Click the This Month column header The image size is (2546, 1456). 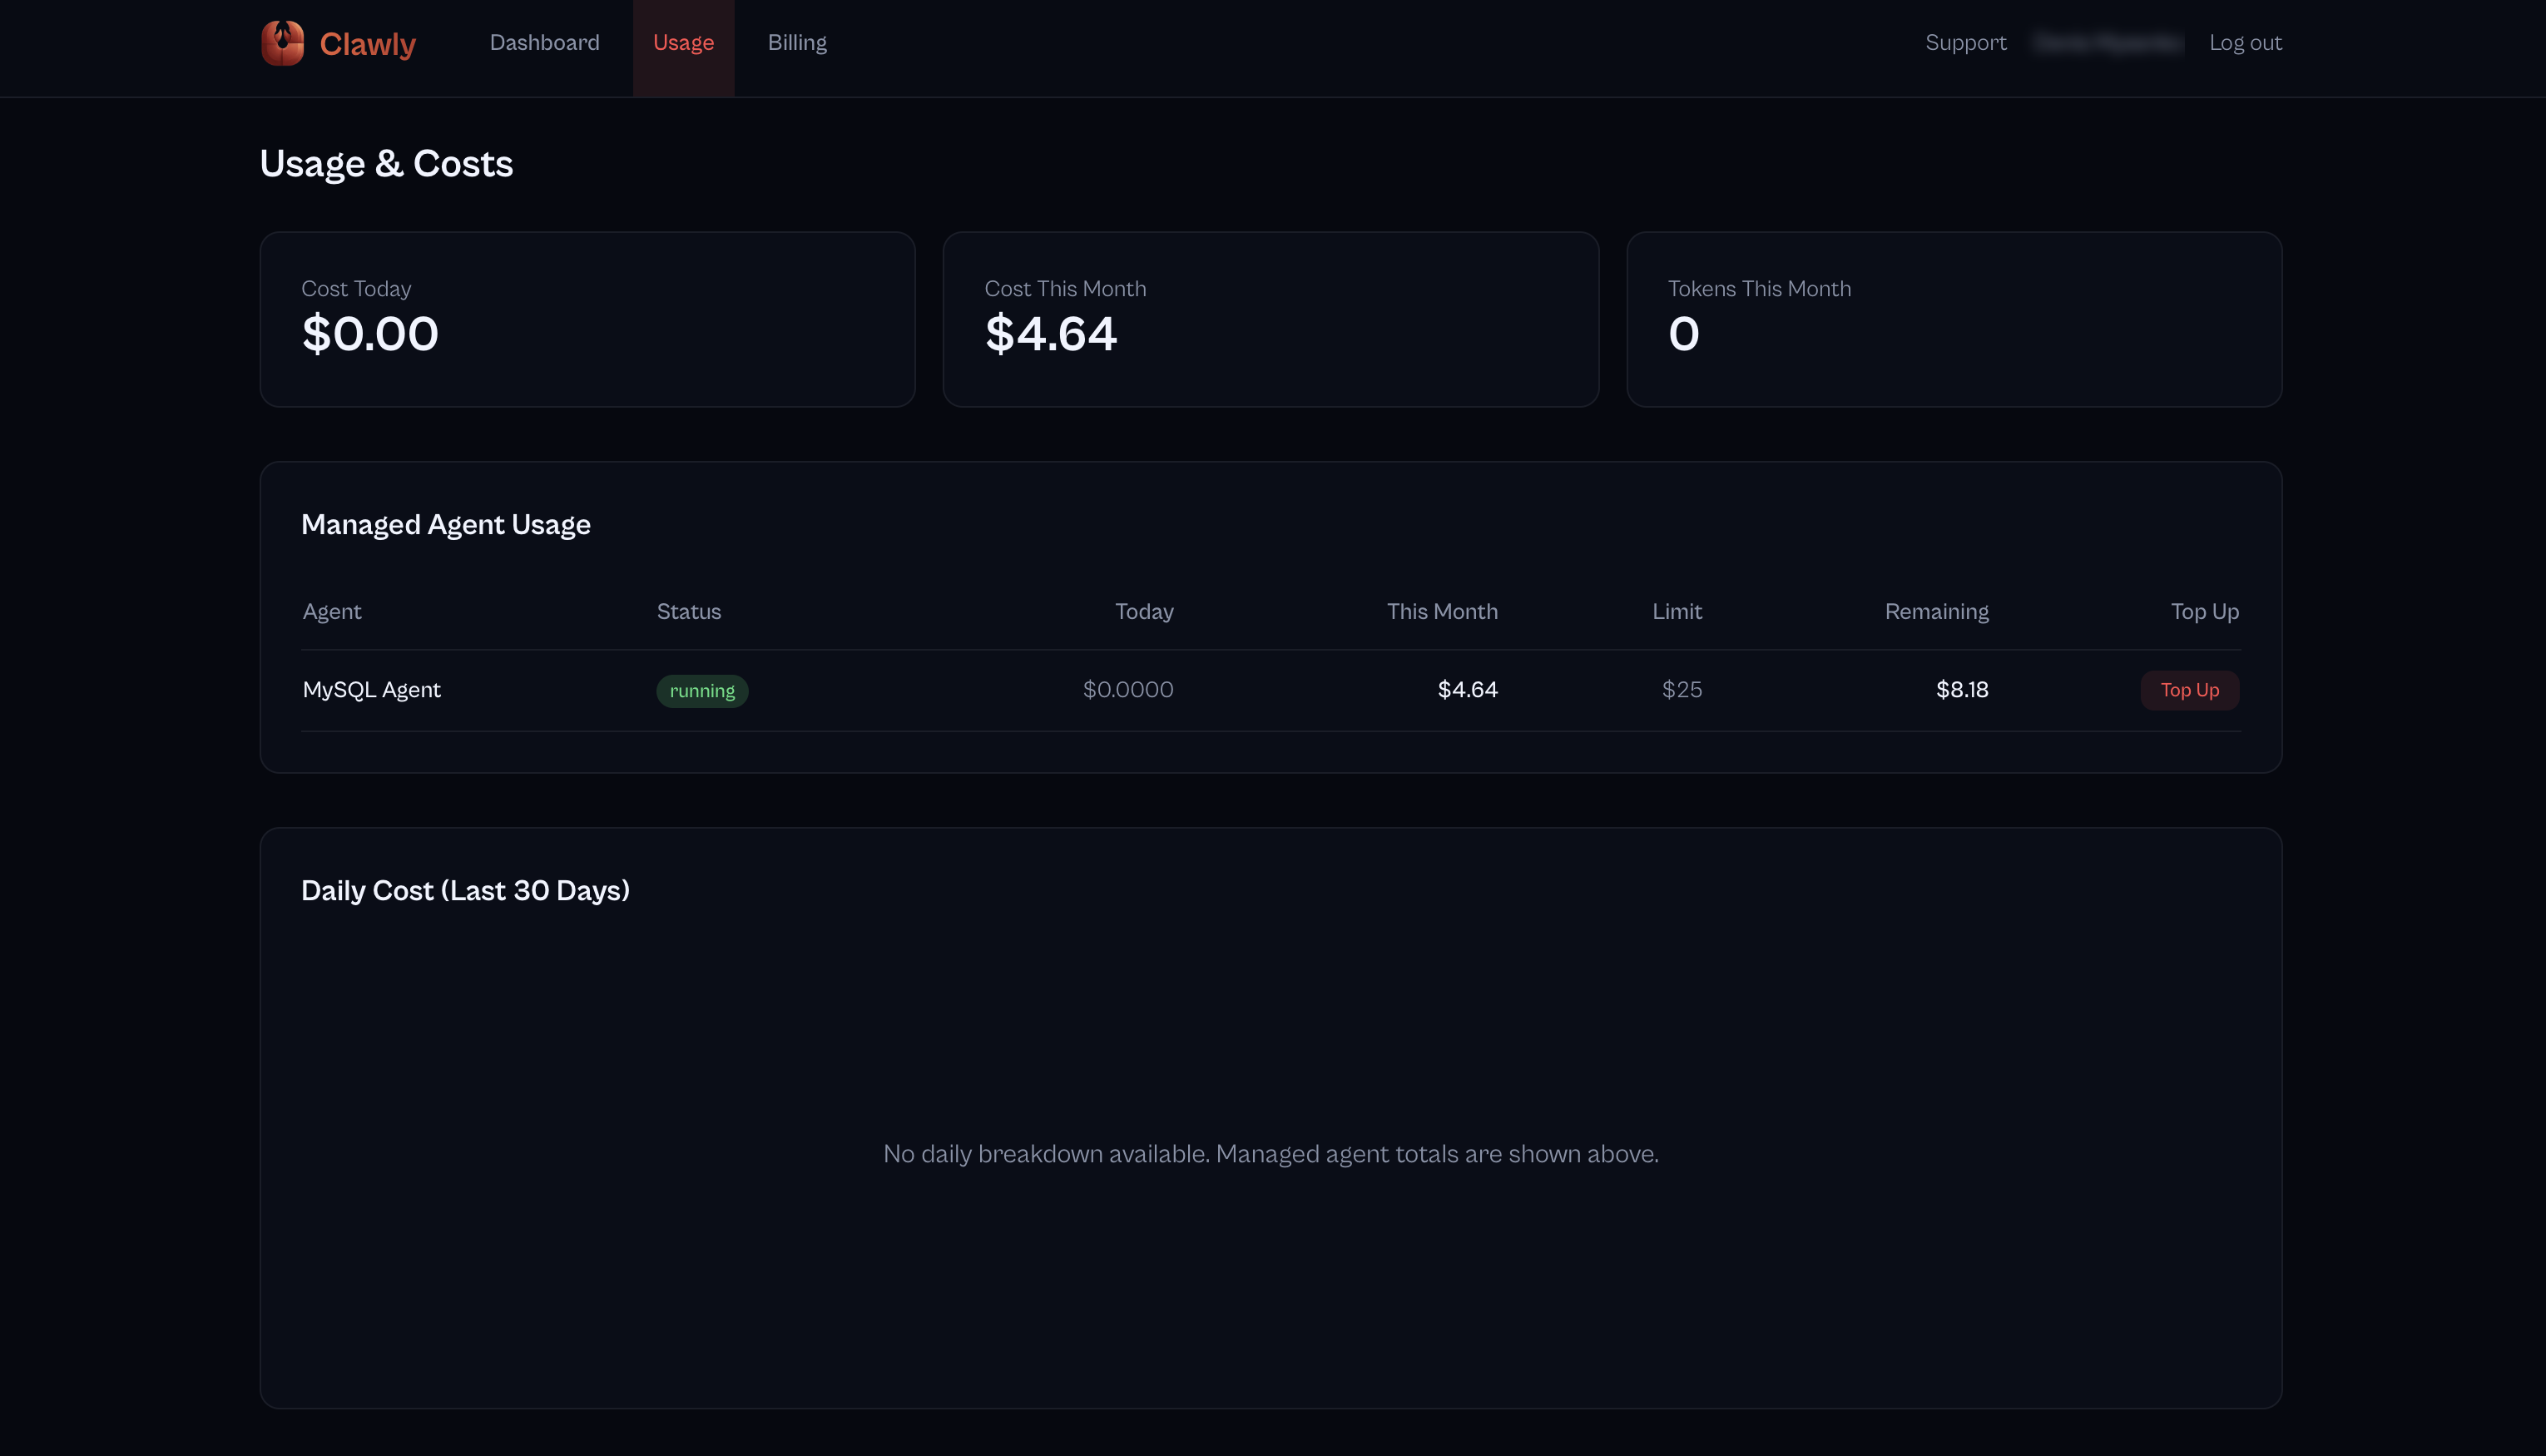pyautogui.click(x=1441, y=611)
